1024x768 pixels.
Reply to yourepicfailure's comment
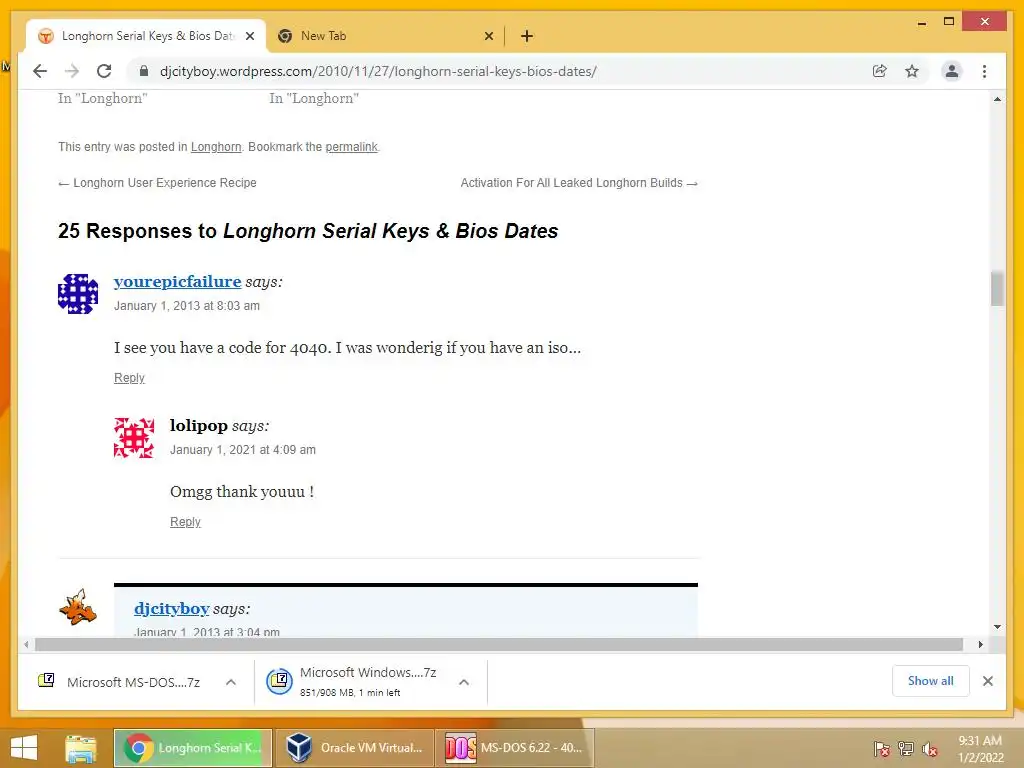tap(129, 377)
